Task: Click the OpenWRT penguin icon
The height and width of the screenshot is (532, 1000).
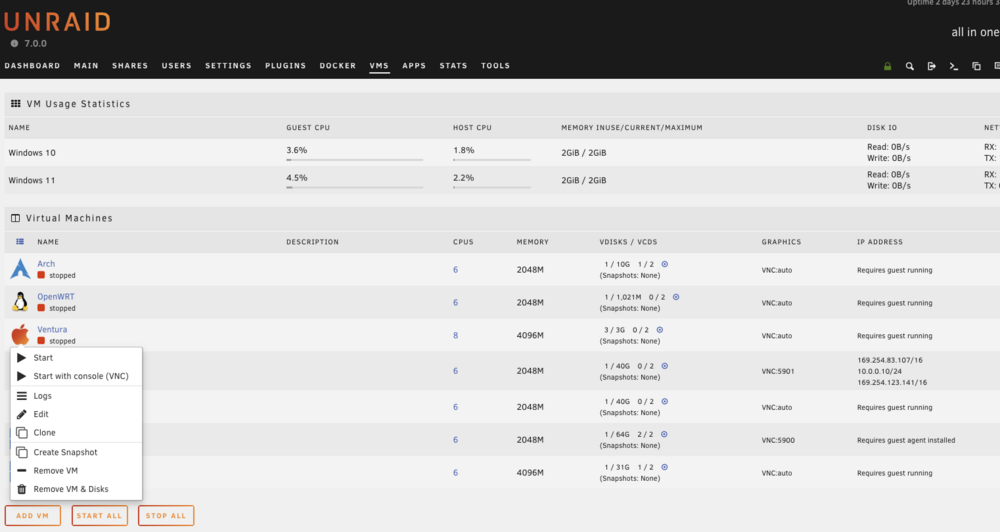Action: [20, 302]
